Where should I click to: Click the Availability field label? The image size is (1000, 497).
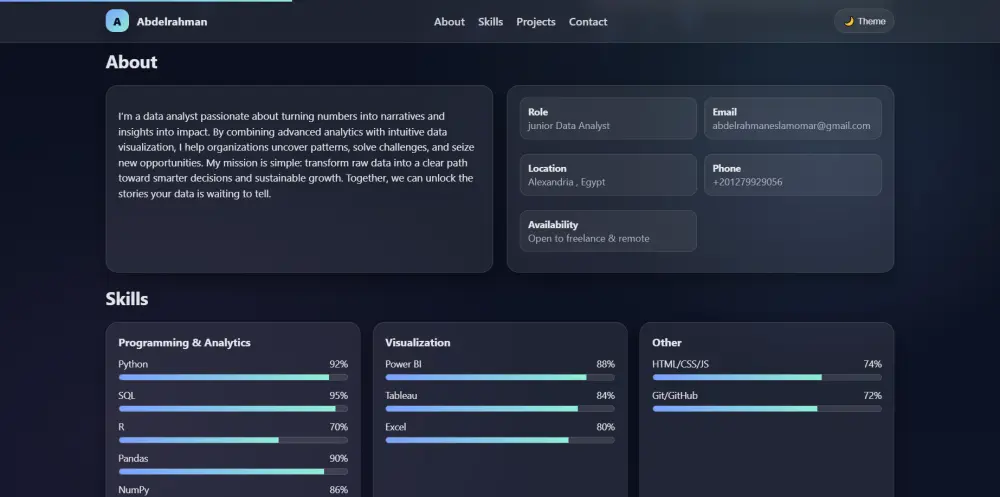pyautogui.click(x=553, y=225)
